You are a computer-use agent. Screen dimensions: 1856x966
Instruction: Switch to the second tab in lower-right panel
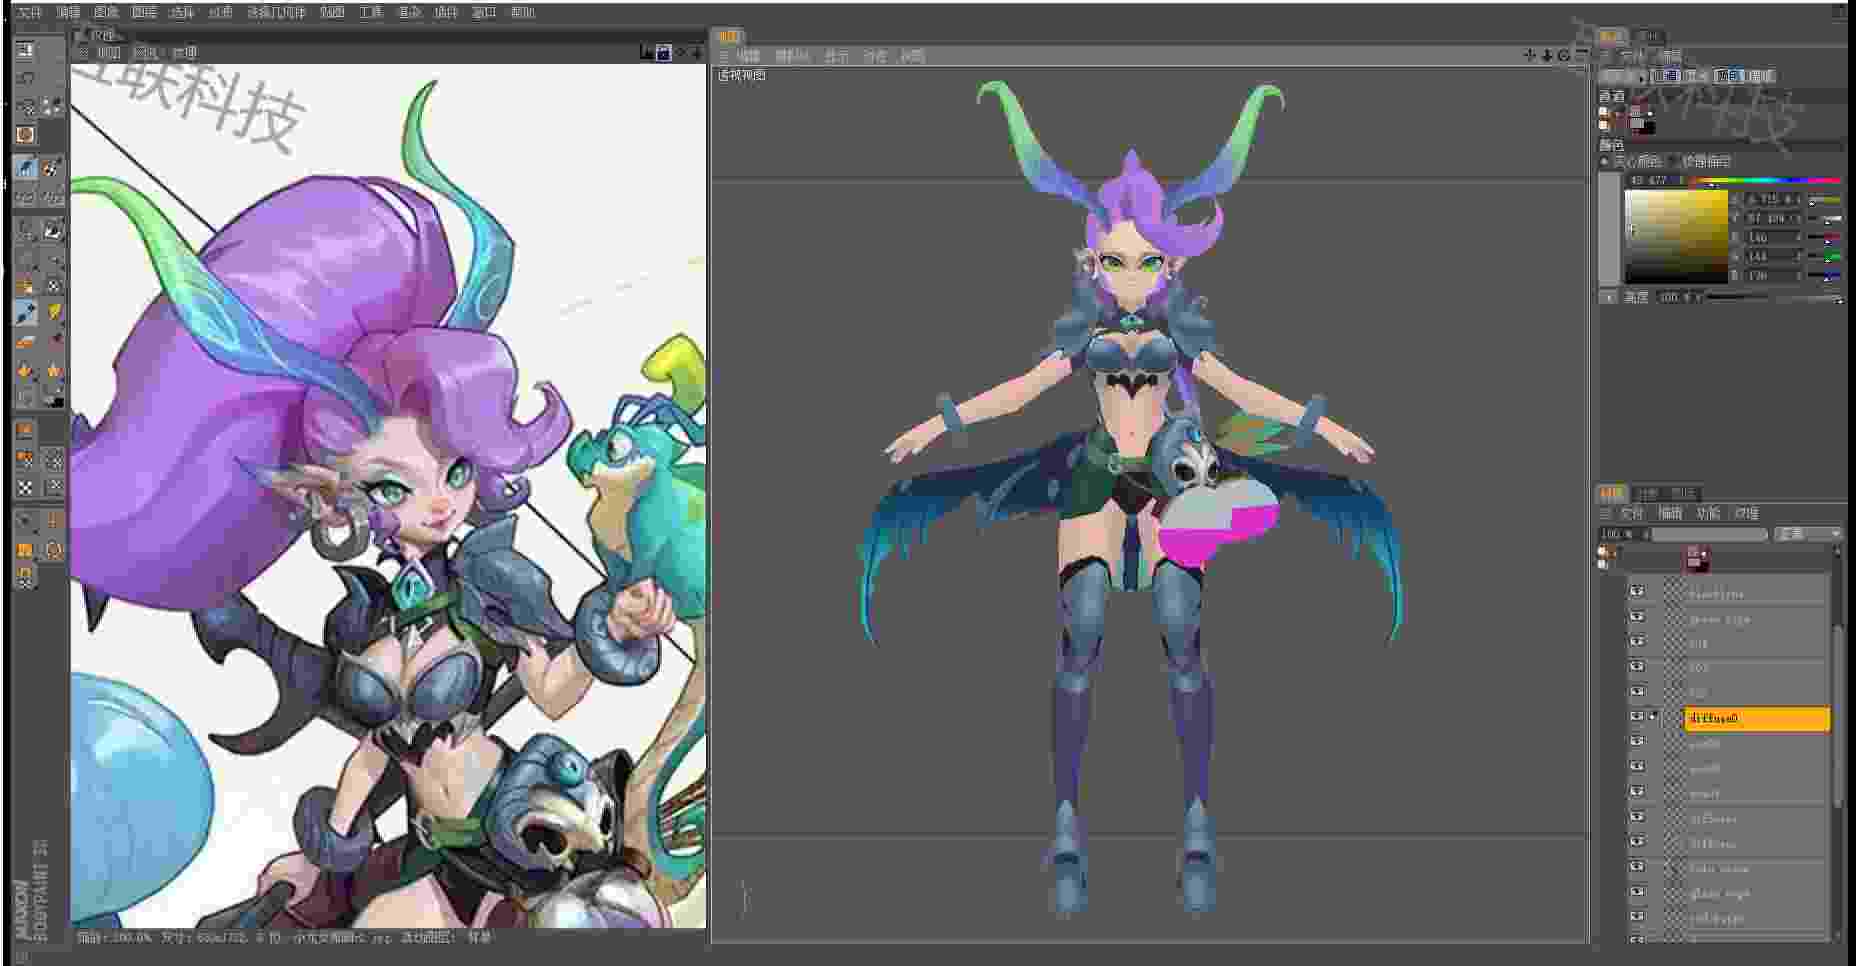tap(1647, 493)
